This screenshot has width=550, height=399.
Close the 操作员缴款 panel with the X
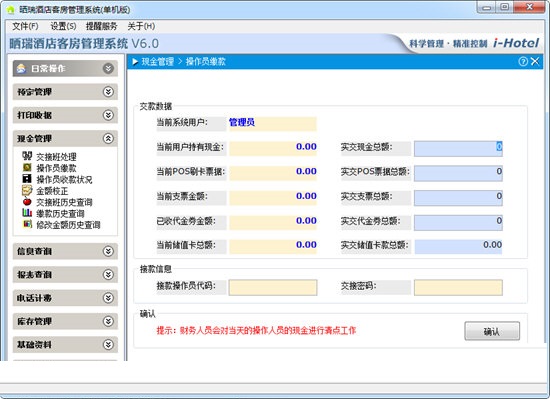535,62
